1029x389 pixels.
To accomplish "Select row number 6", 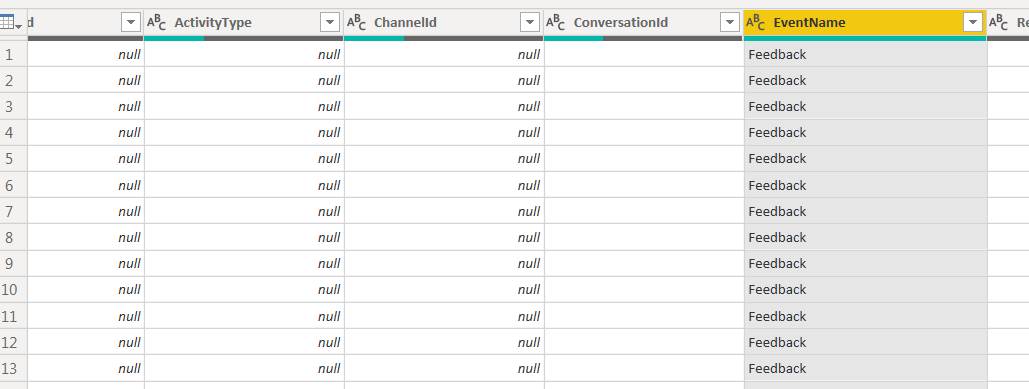I will [x=13, y=185].
